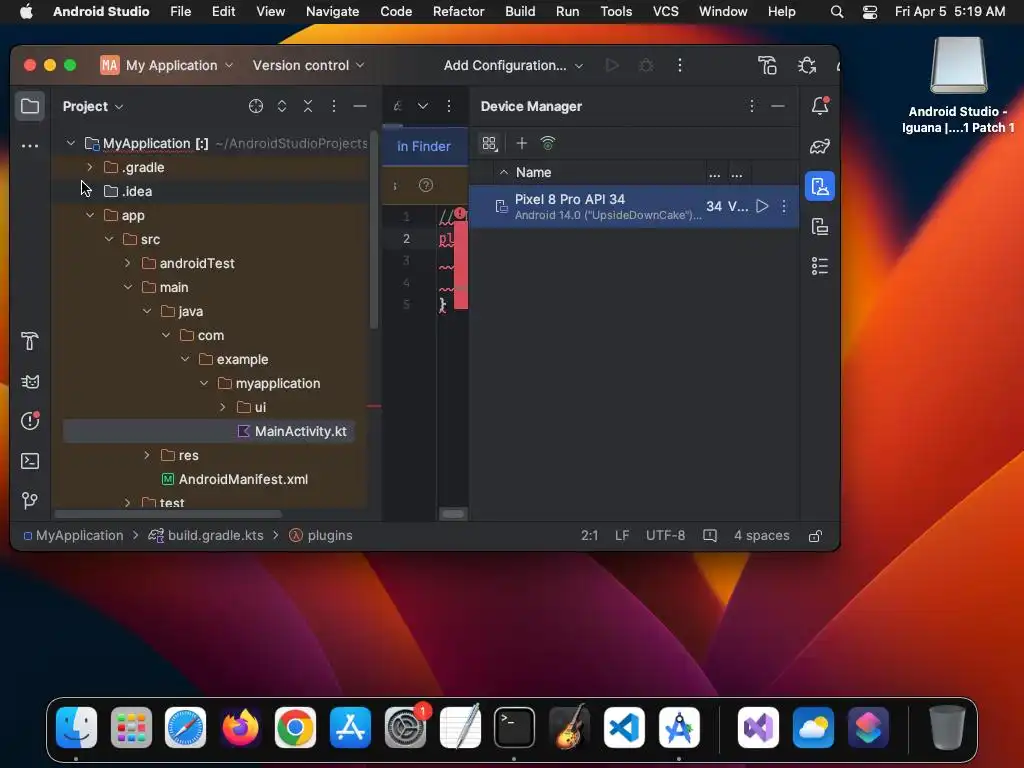Sort devices by Name column header
The image size is (1024, 768).
534,172
